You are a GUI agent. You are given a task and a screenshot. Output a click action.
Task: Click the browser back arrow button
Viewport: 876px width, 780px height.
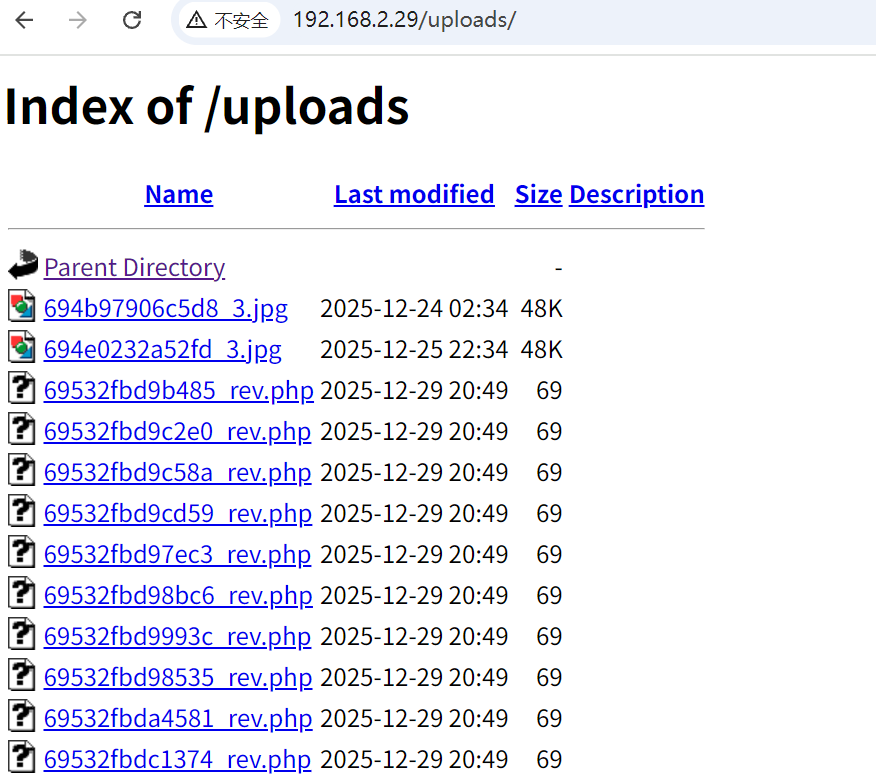coord(24,20)
